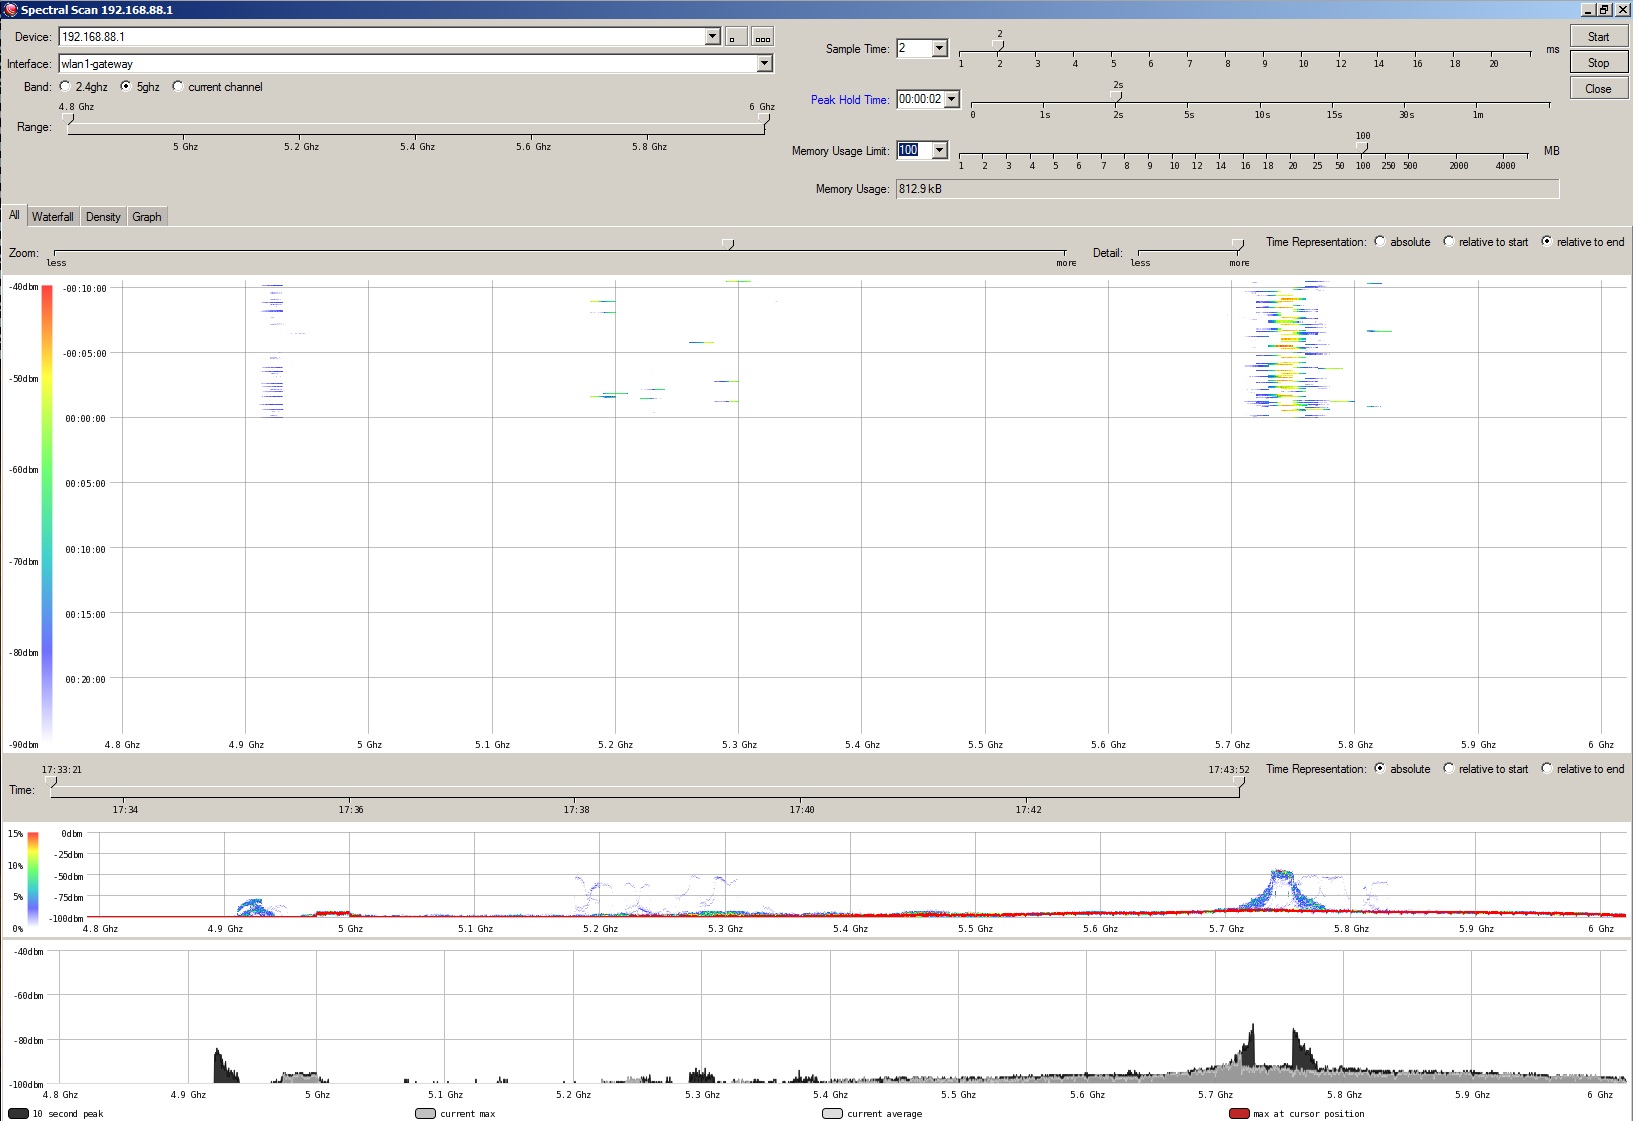1633x1121 pixels.
Task: Switch to the Waterfall tab
Action: (52, 217)
